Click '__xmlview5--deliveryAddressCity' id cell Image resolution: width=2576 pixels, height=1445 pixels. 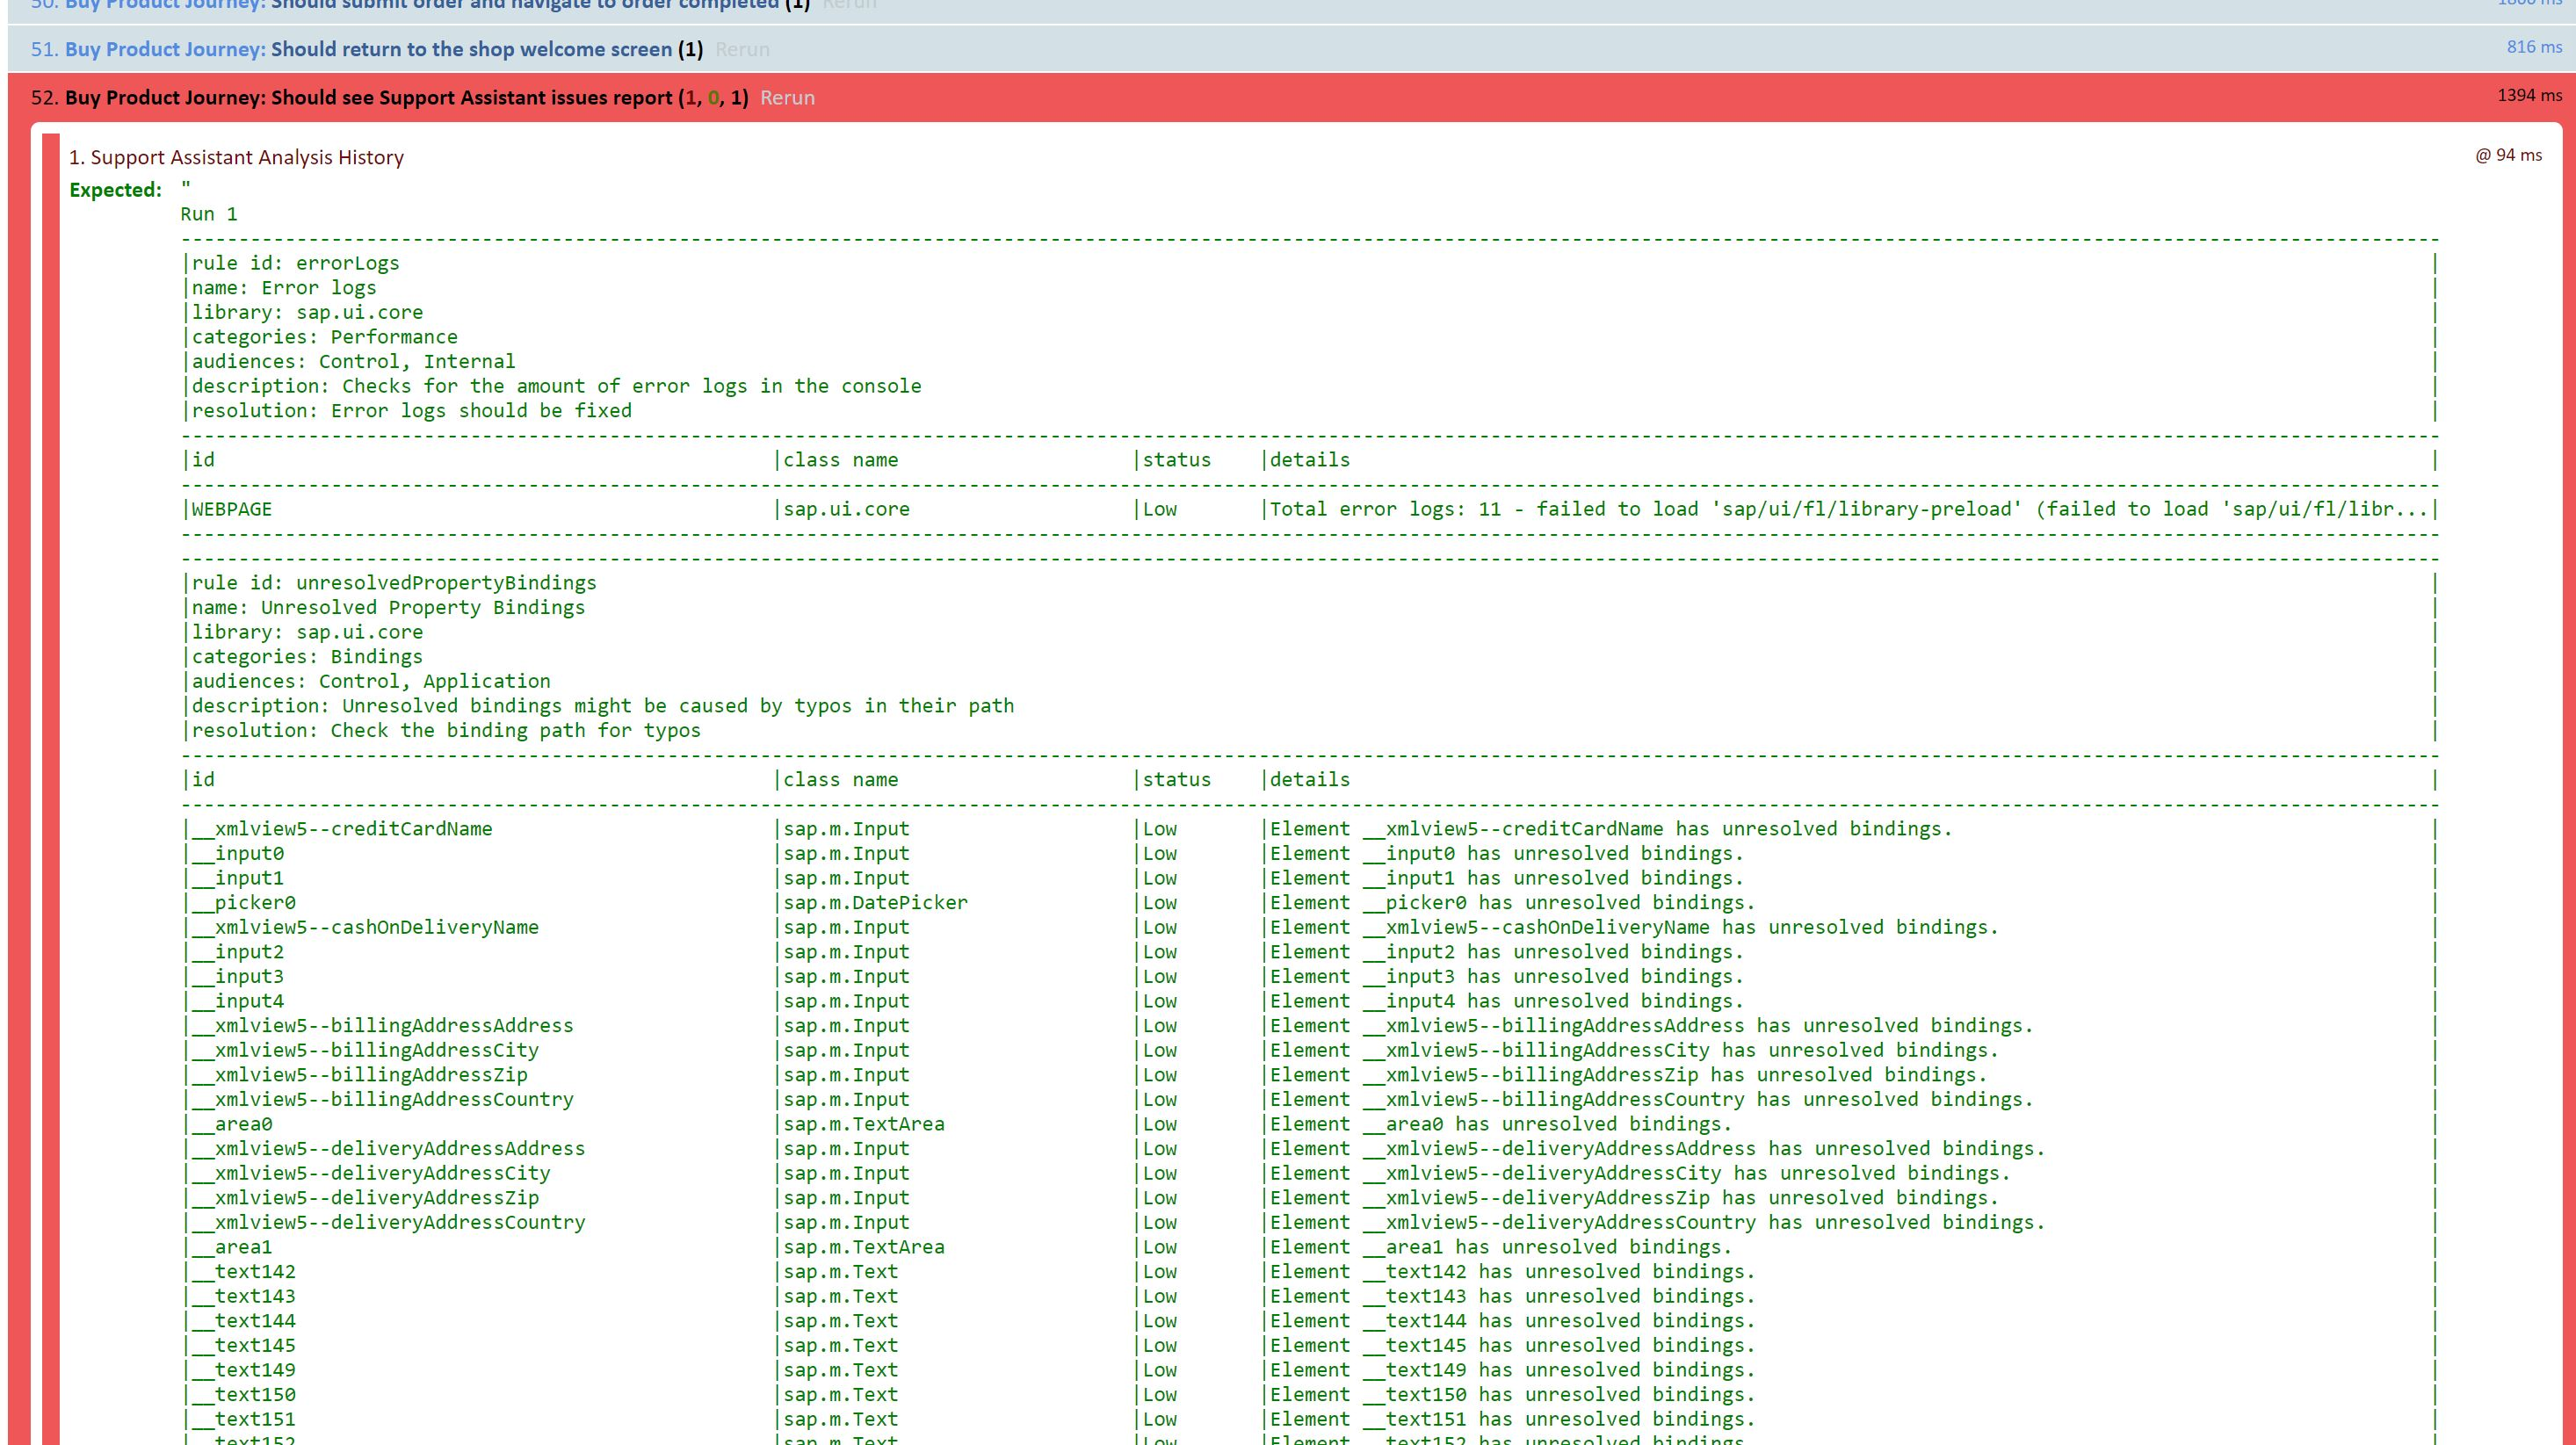pyautogui.click(x=370, y=1173)
